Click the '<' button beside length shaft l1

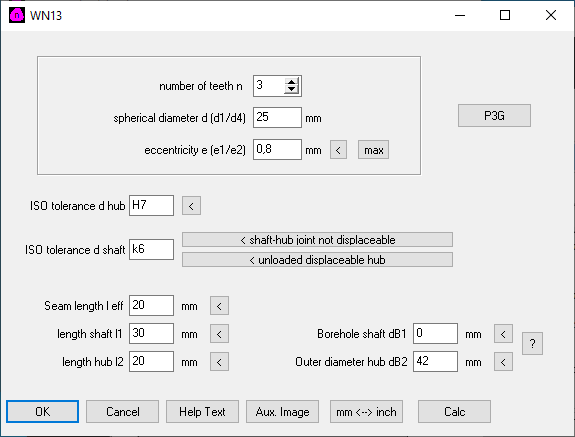click(x=219, y=334)
